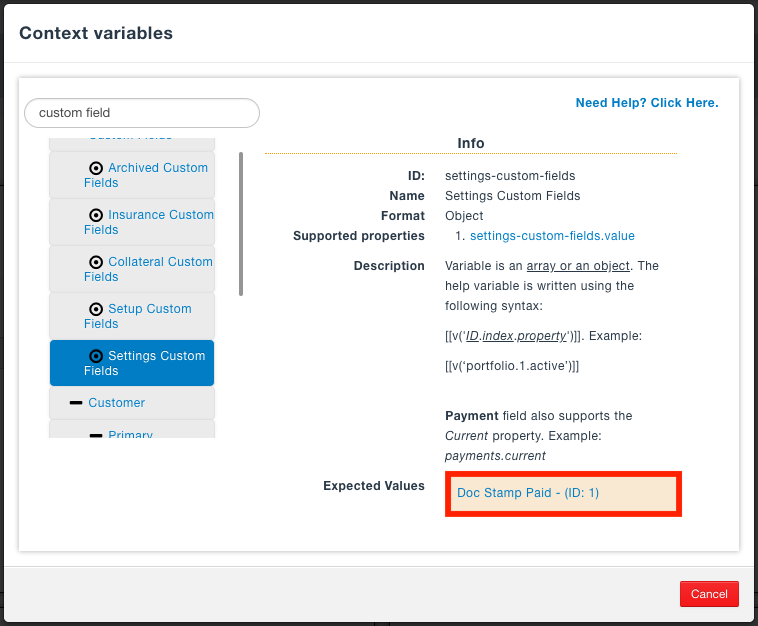The width and height of the screenshot is (758, 626).
Task: Collapse the Customer tree node
Action: click(x=76, y=403)
